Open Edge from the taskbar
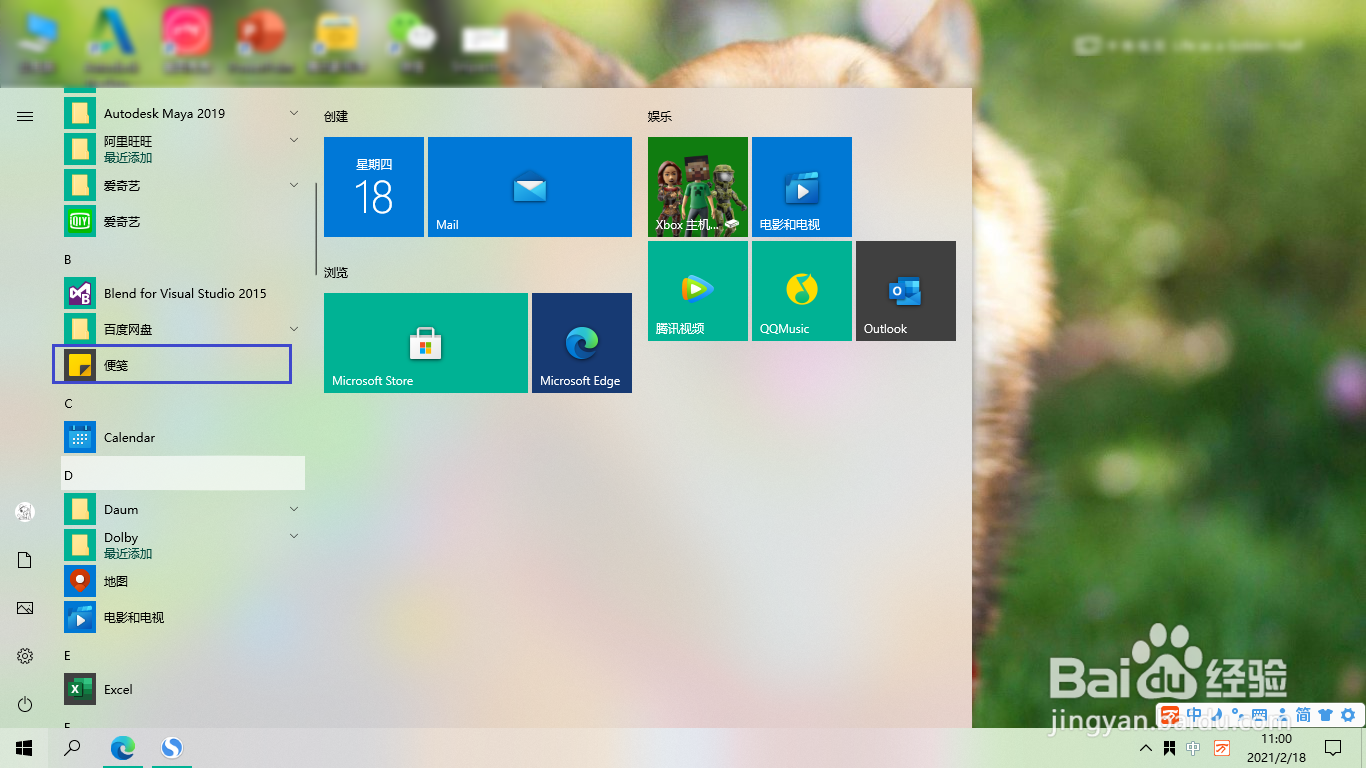The image size is (1366, 768). (x=123, y=748)
